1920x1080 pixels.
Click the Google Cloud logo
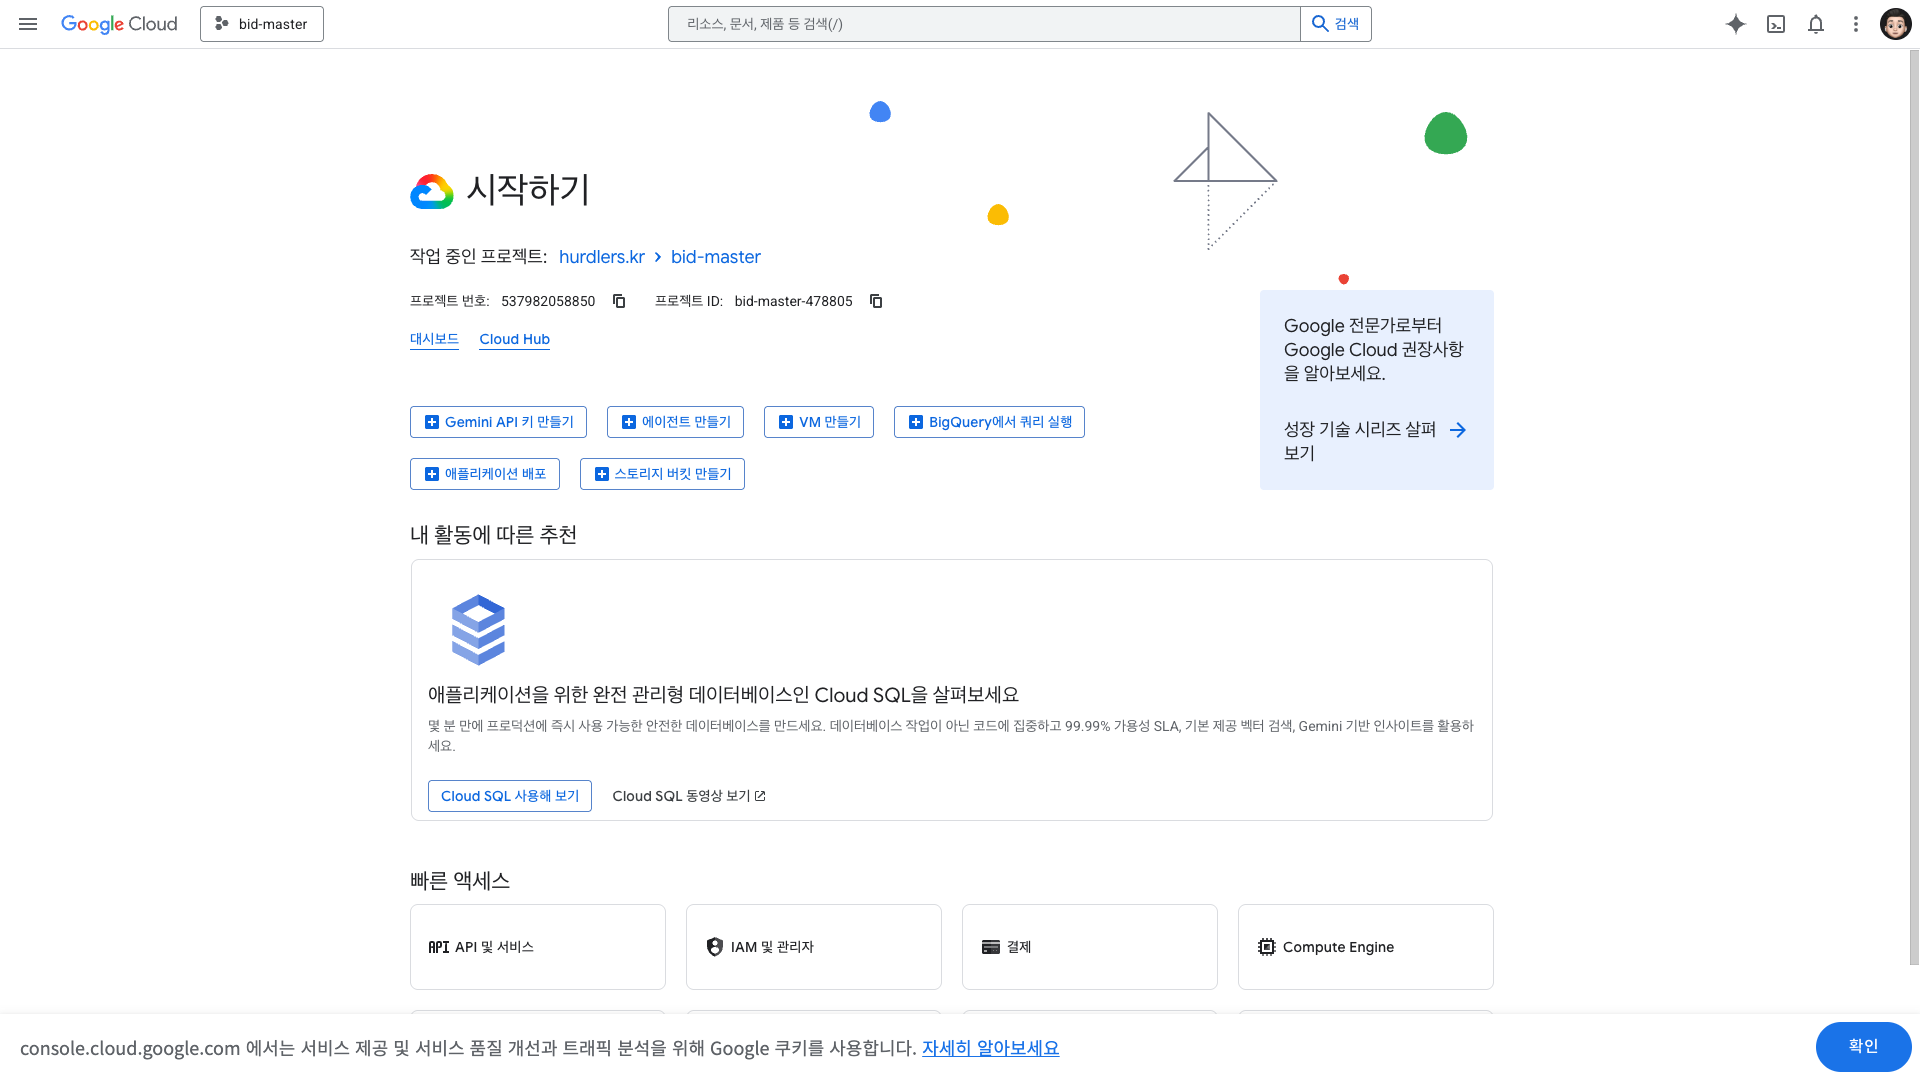pyautogui.click(x=119, y=24)
